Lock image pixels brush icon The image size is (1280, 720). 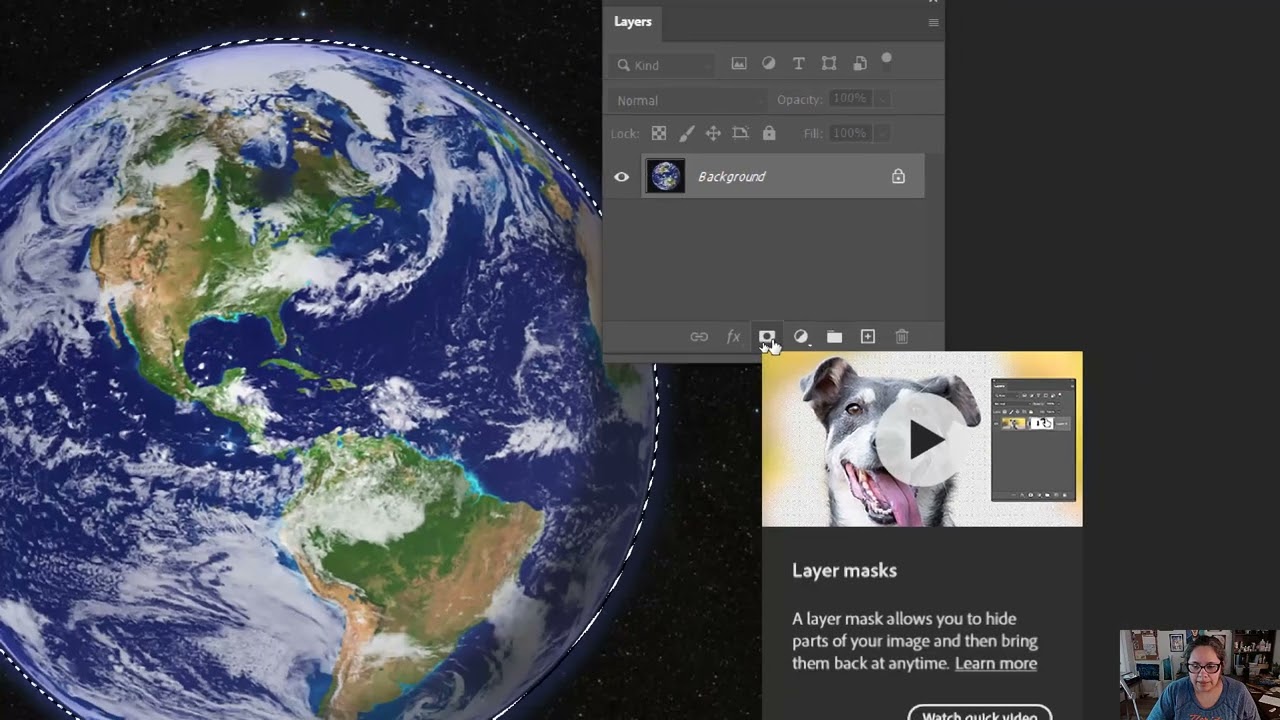tap(686, 133)
